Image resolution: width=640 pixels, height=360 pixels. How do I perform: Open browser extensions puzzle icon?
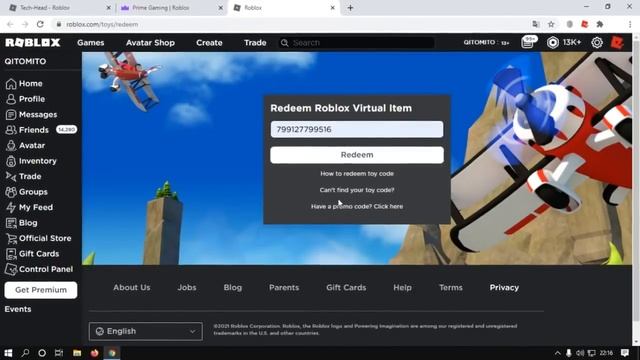[x=600, y=24]
